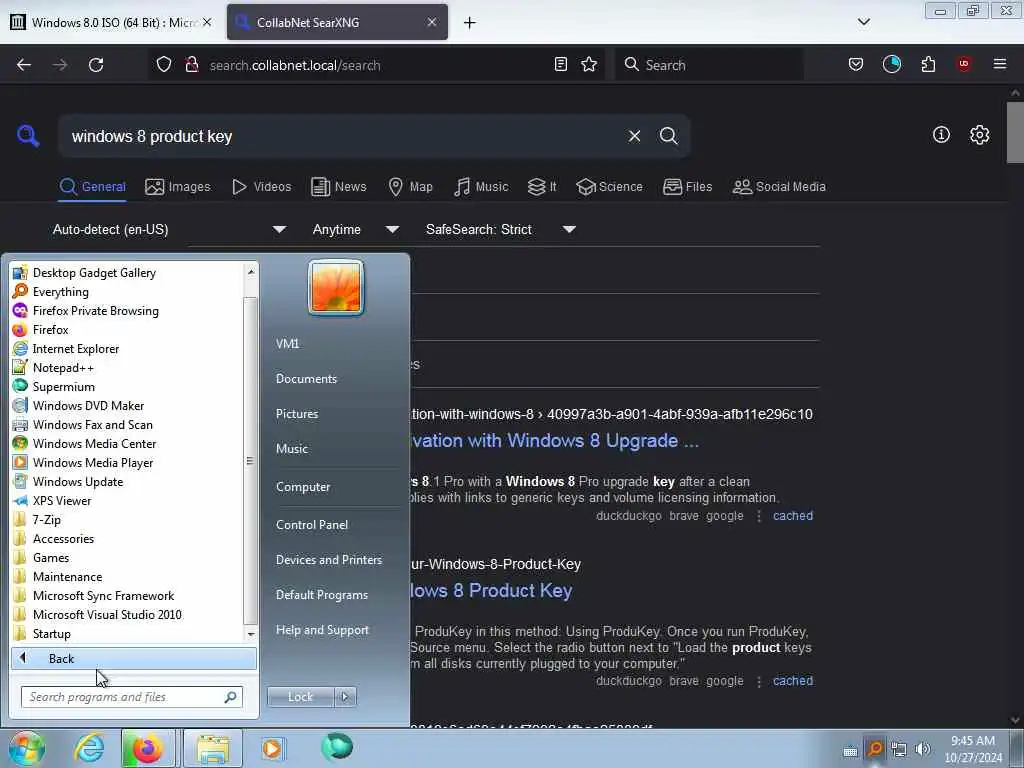
Task: Close the Windows 8.0 ISO tab
Action: click(x=207, y=22)
